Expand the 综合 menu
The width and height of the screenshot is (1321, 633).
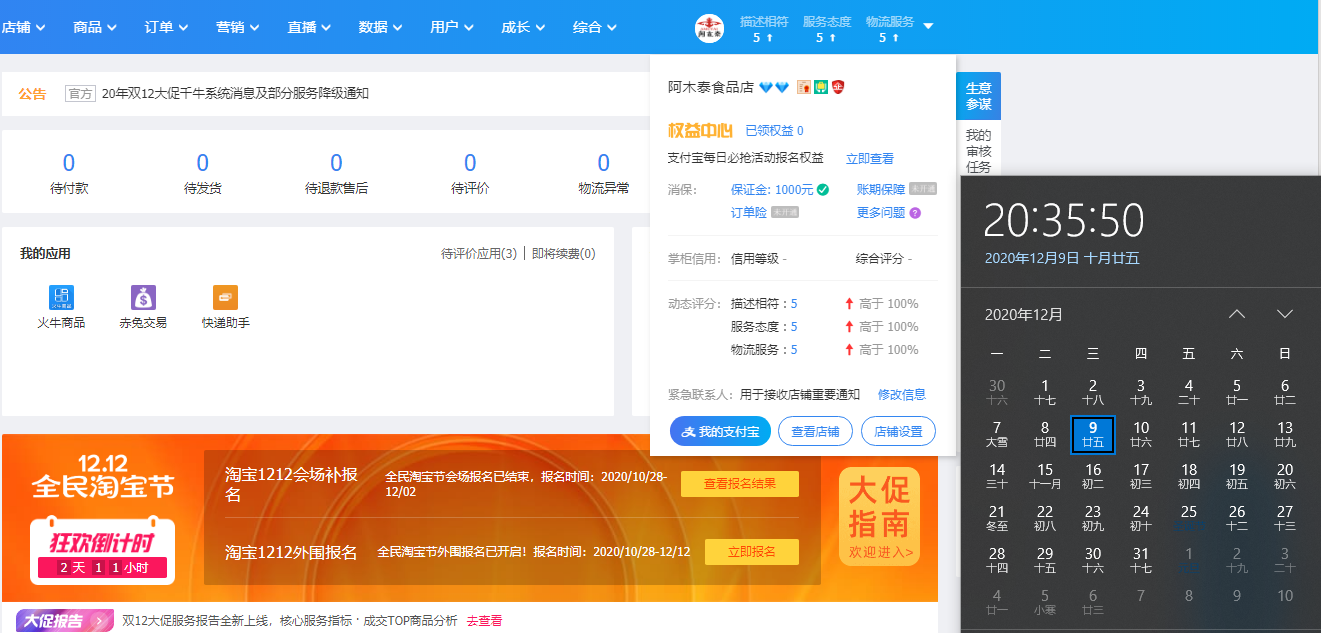[x=596, y=27]
